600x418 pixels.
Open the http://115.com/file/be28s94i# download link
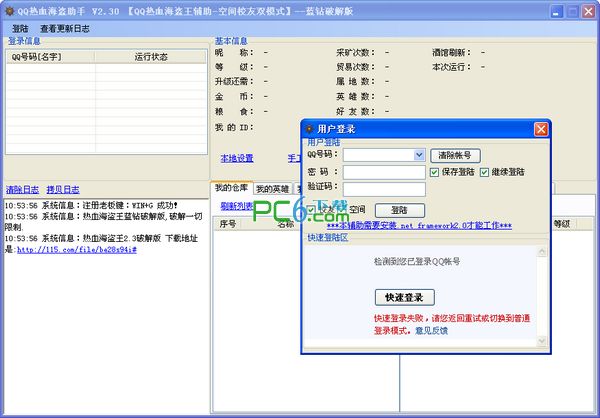pyautogui.click(x=77, y=250)
